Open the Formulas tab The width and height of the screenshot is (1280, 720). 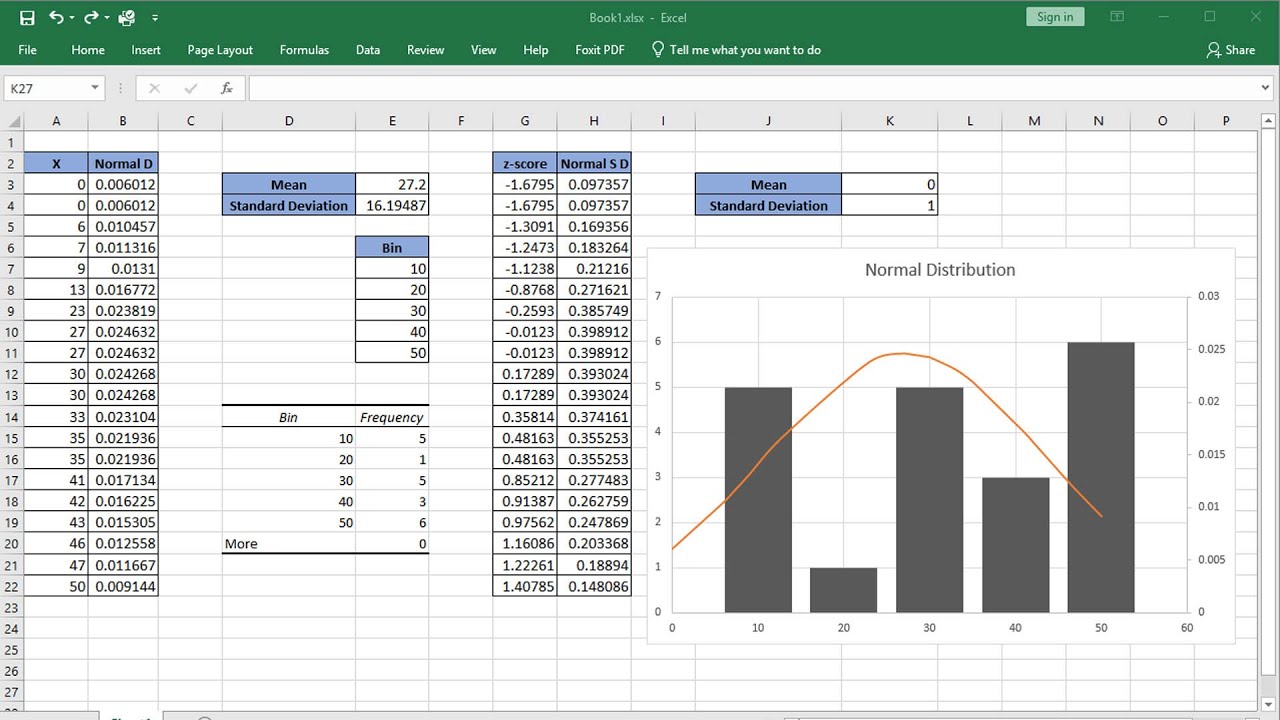tap(304, 50)
